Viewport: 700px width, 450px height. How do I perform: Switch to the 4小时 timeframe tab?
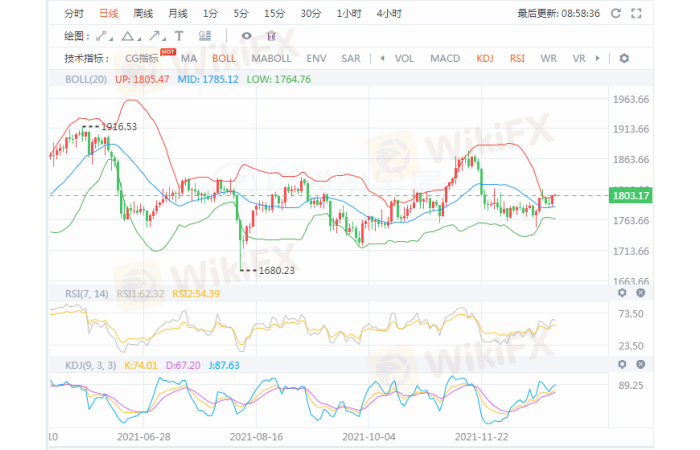[x=389, y=14]
